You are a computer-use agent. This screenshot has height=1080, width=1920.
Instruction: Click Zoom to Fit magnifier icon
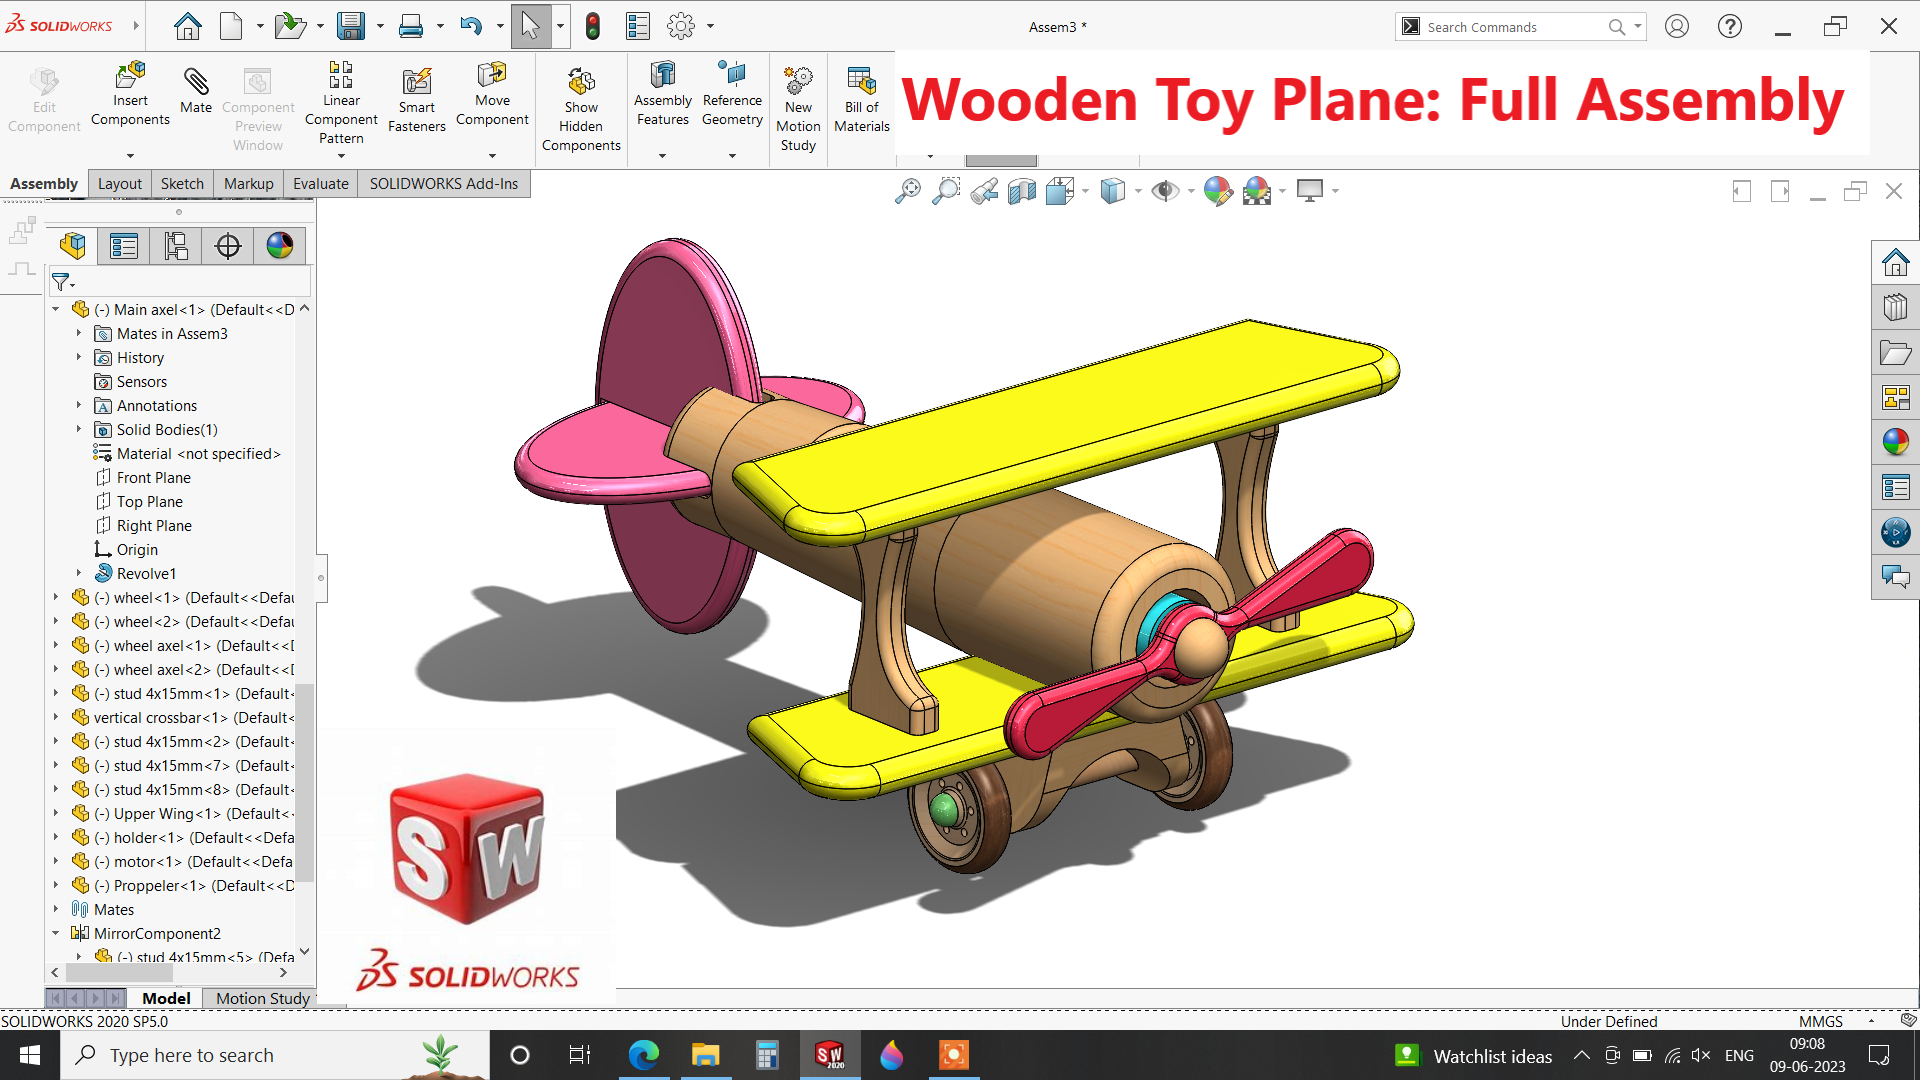907,191
